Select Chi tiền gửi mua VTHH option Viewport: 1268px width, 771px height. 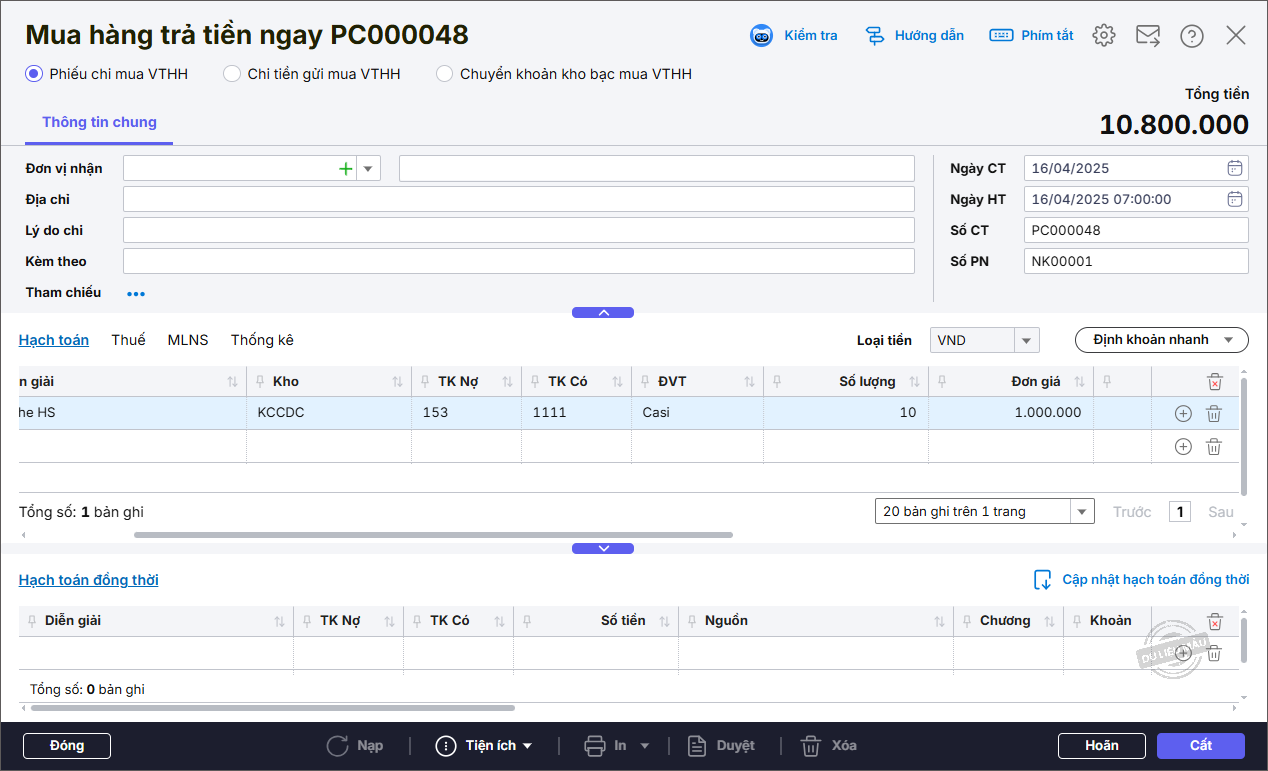click(x=232, y=74)
